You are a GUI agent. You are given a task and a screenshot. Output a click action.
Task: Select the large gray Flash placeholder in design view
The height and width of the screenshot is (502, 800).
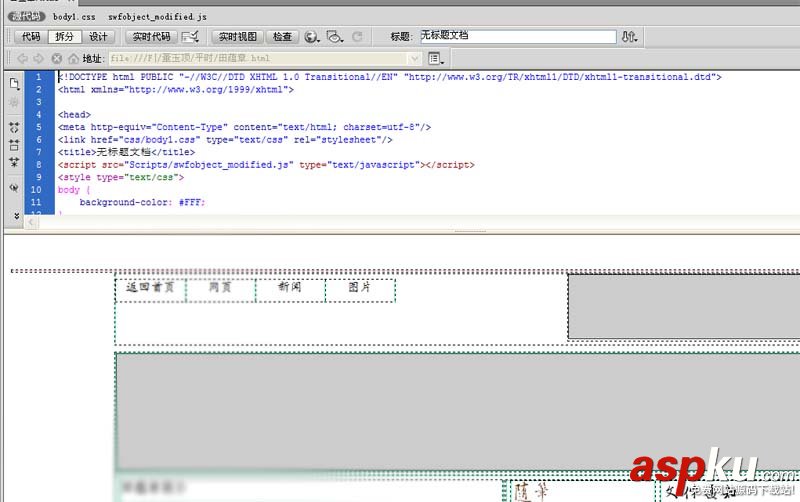click(458, 411)
